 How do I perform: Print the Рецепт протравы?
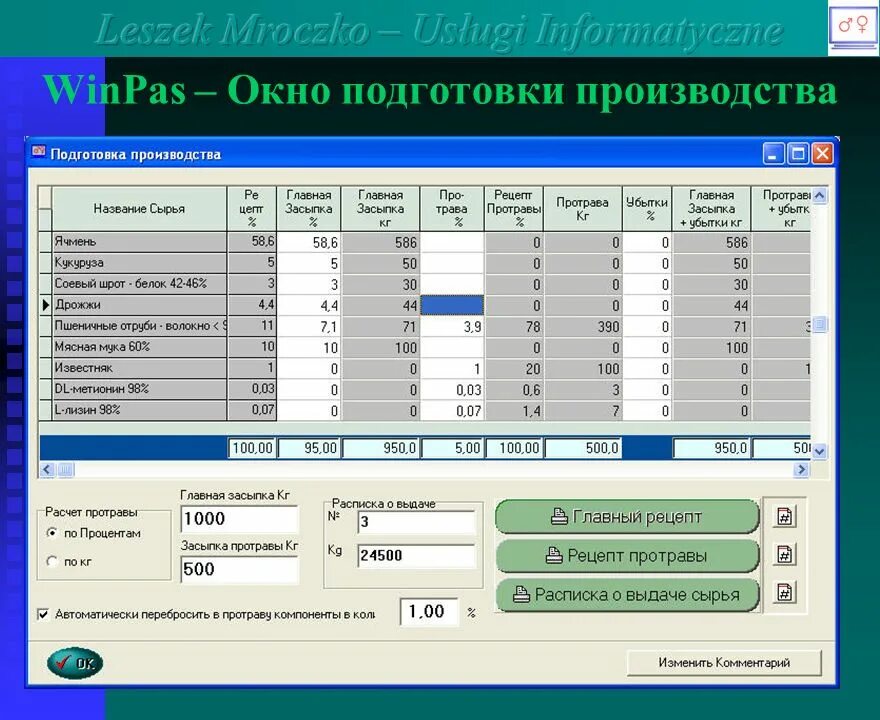pos(627,556)
